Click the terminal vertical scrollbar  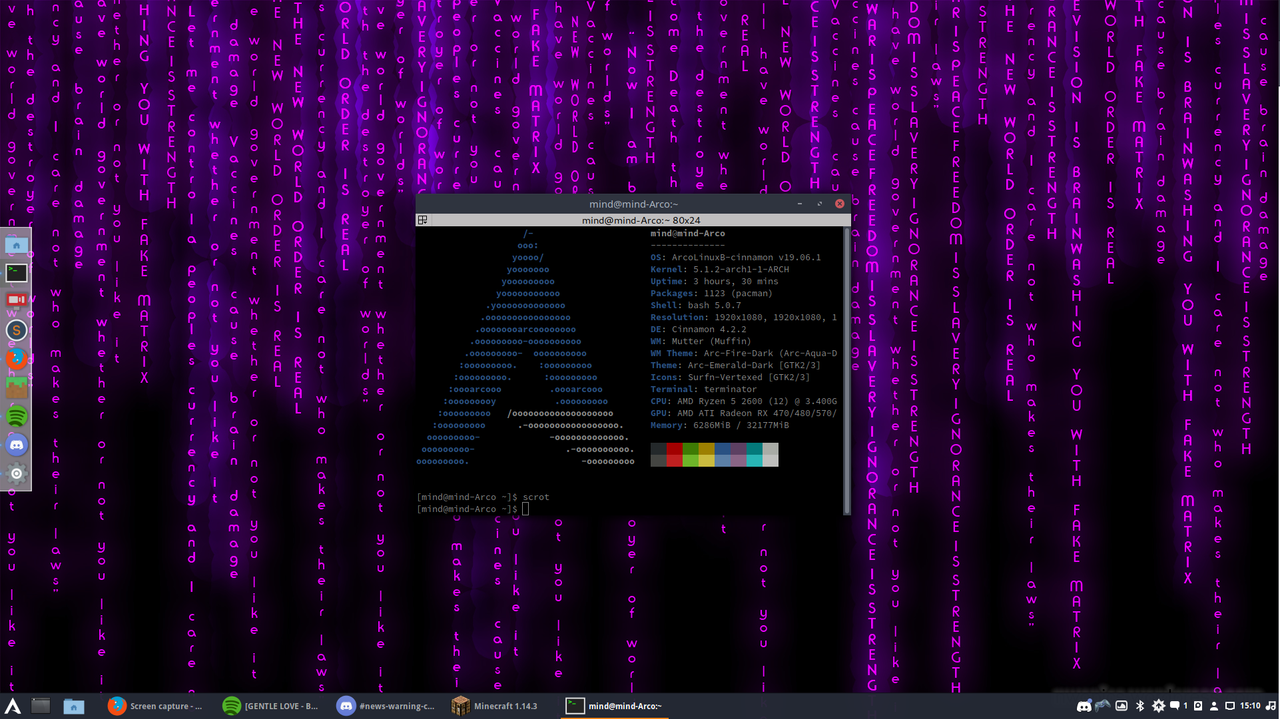[847, 370]
